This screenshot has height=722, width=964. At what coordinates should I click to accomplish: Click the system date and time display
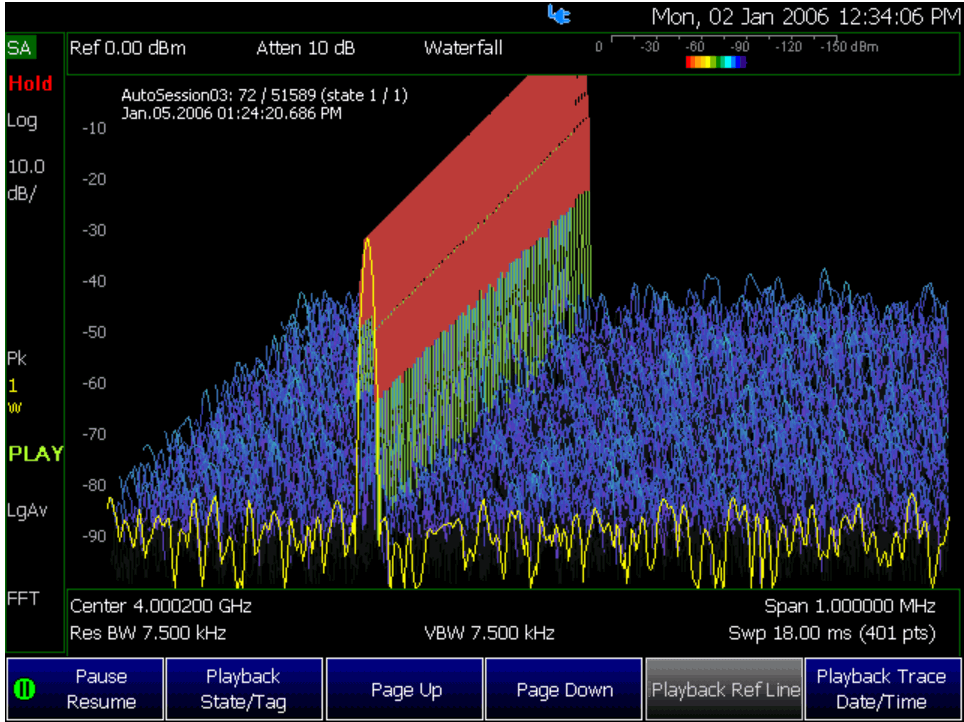coord(805,16)
